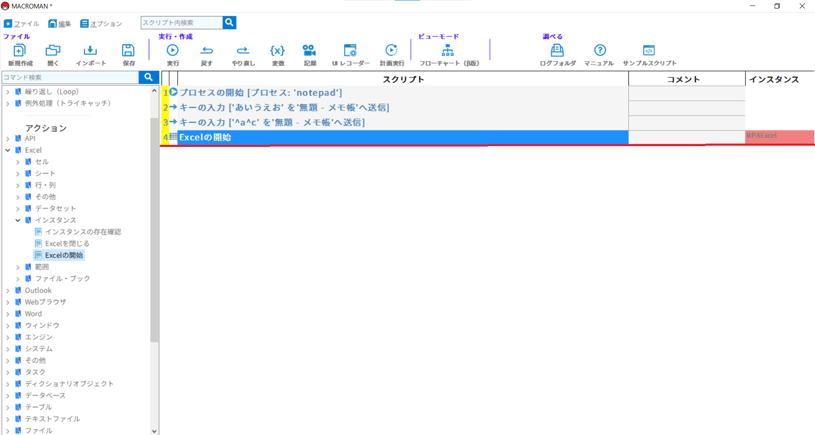The image size is (815, 435).
Task: Select the テキストファイル tree item
Action: [x=52, y=419]
